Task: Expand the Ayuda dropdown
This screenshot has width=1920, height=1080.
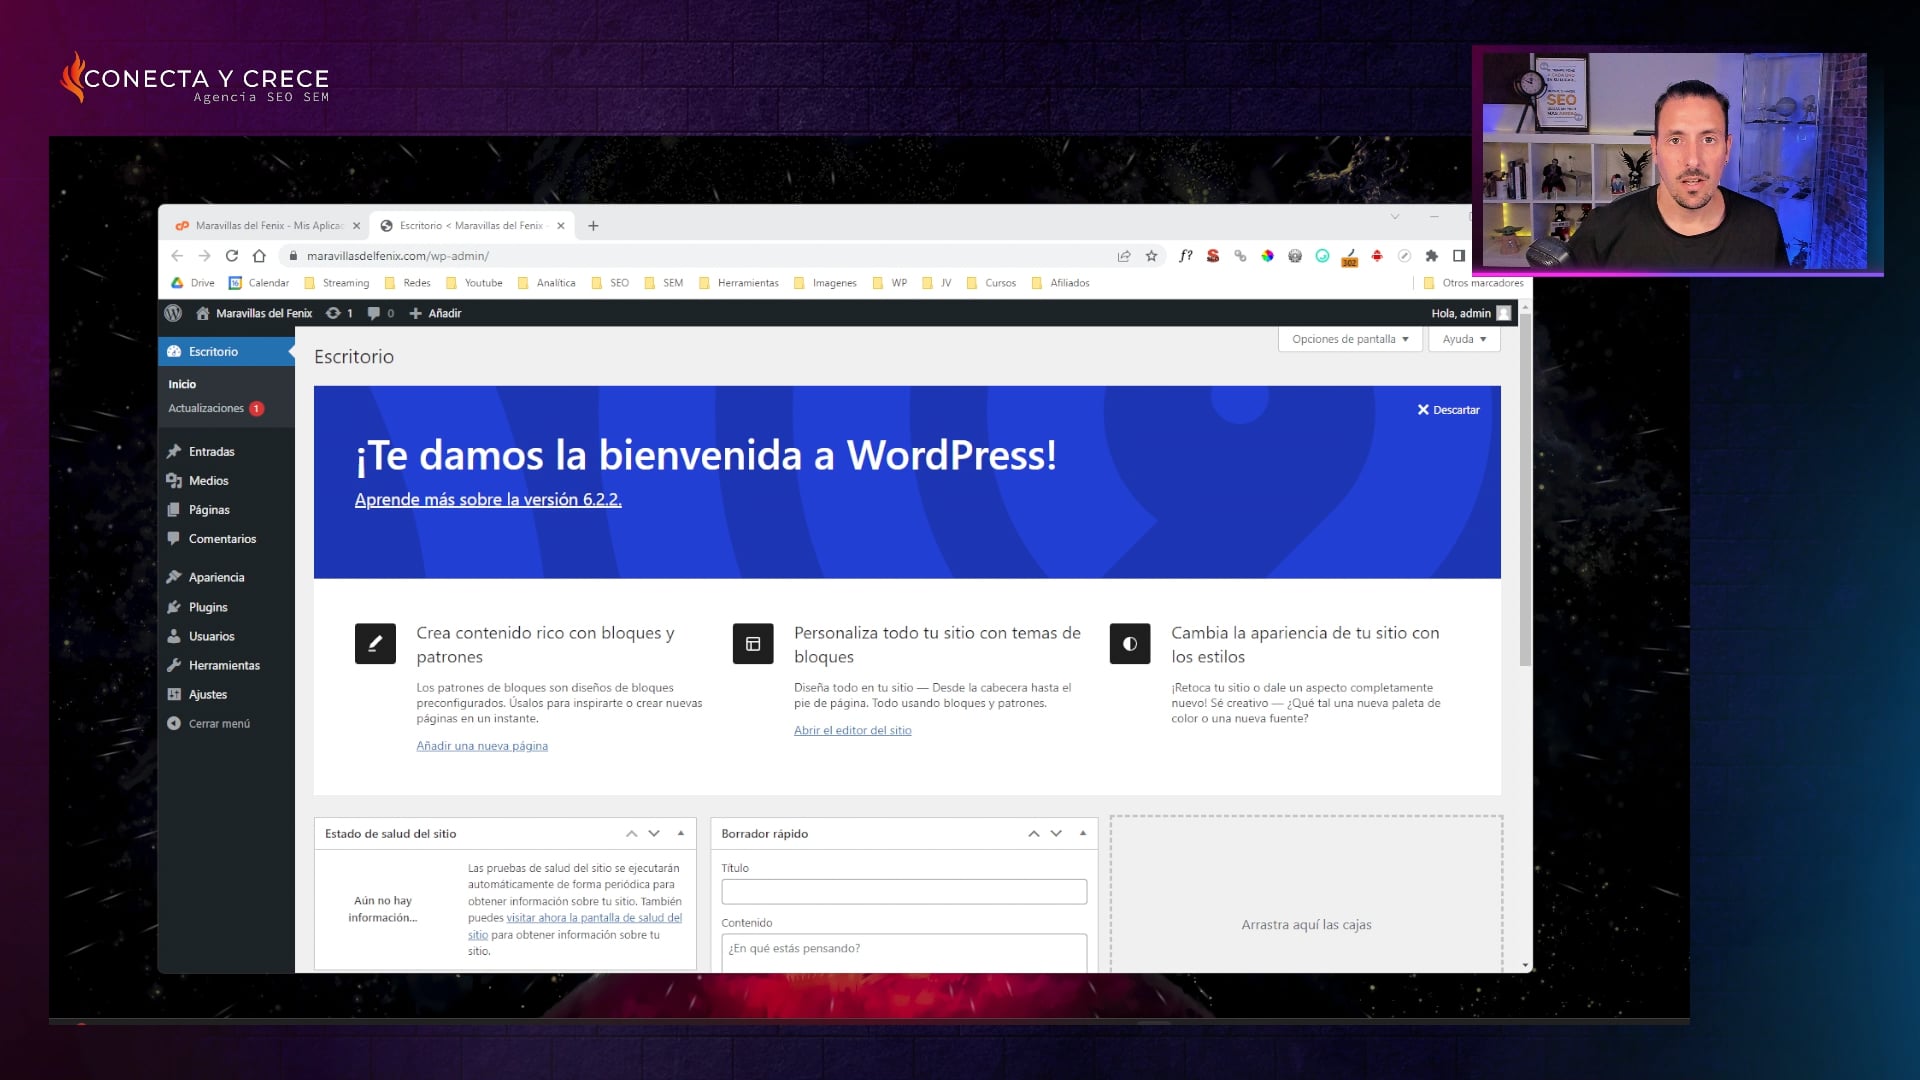Action: click(1464, 339)
